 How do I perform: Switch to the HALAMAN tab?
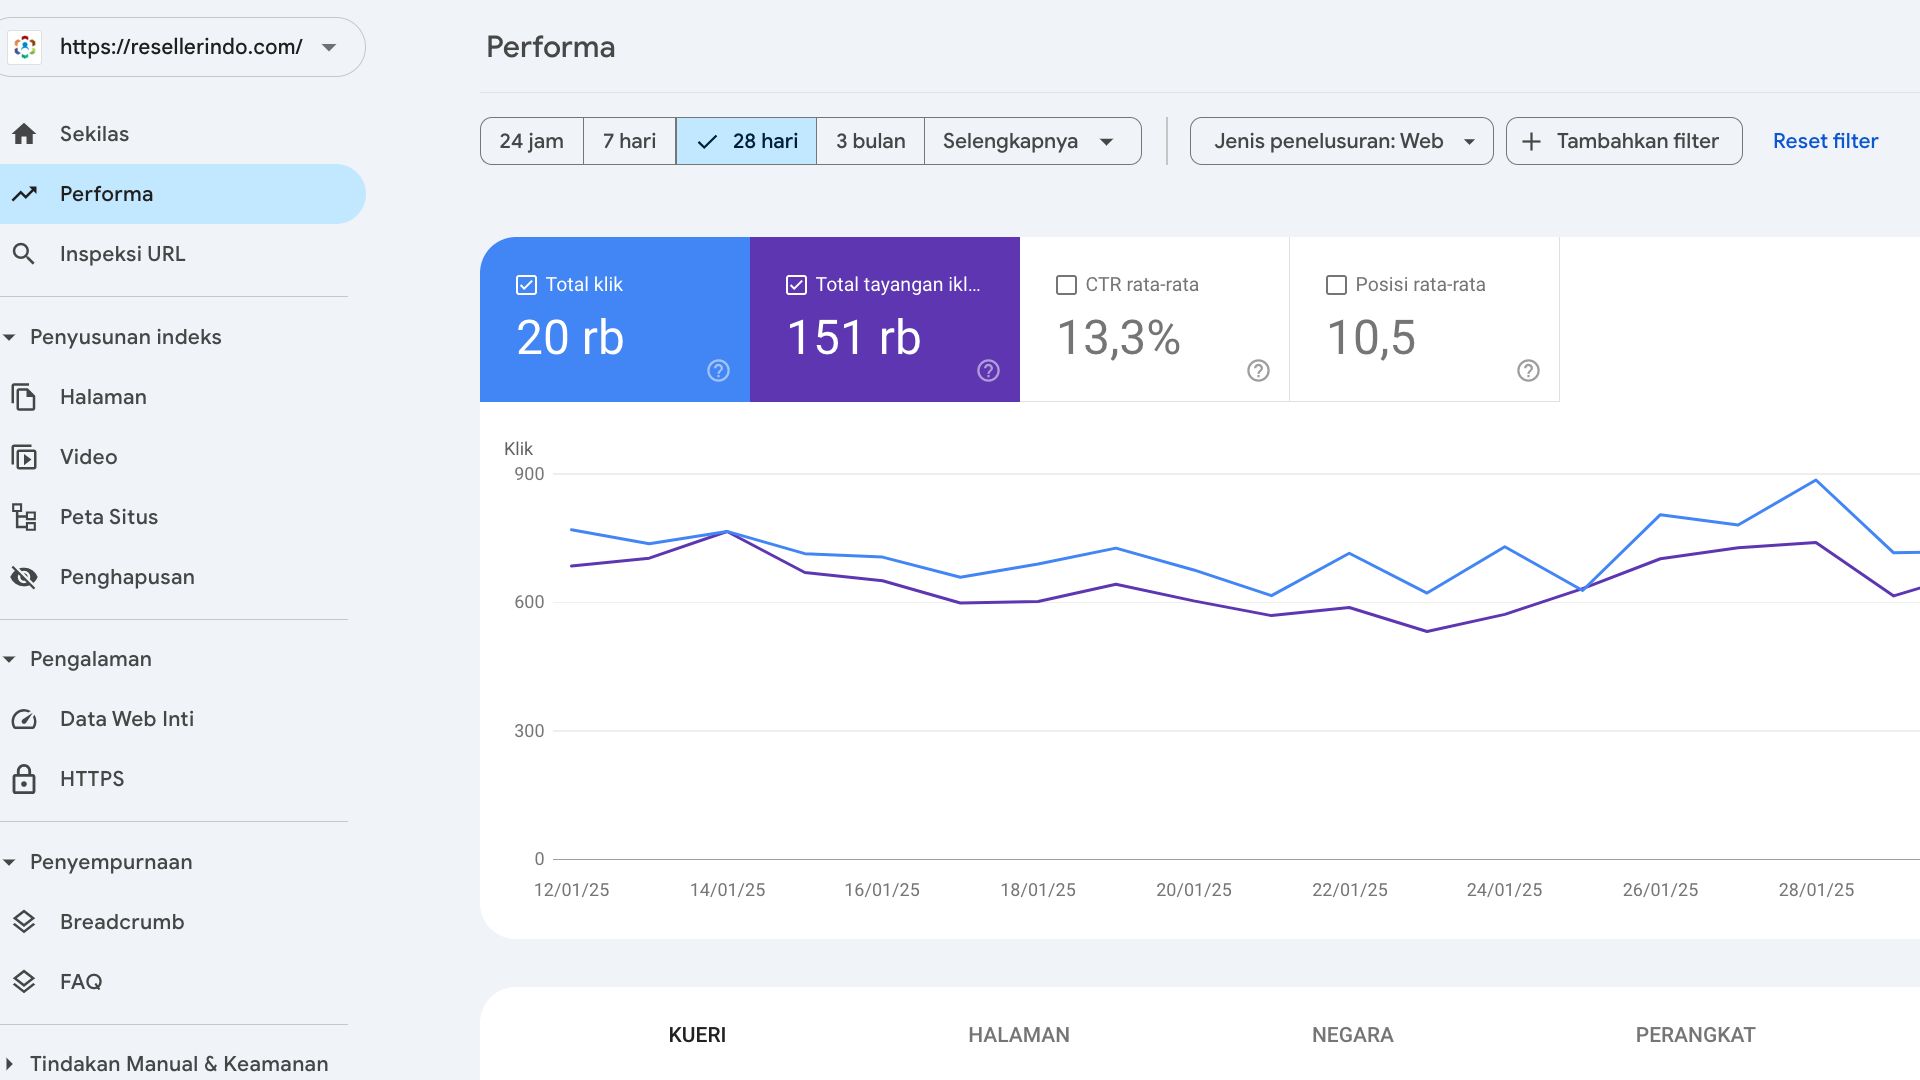(x=1018, y=1035)
